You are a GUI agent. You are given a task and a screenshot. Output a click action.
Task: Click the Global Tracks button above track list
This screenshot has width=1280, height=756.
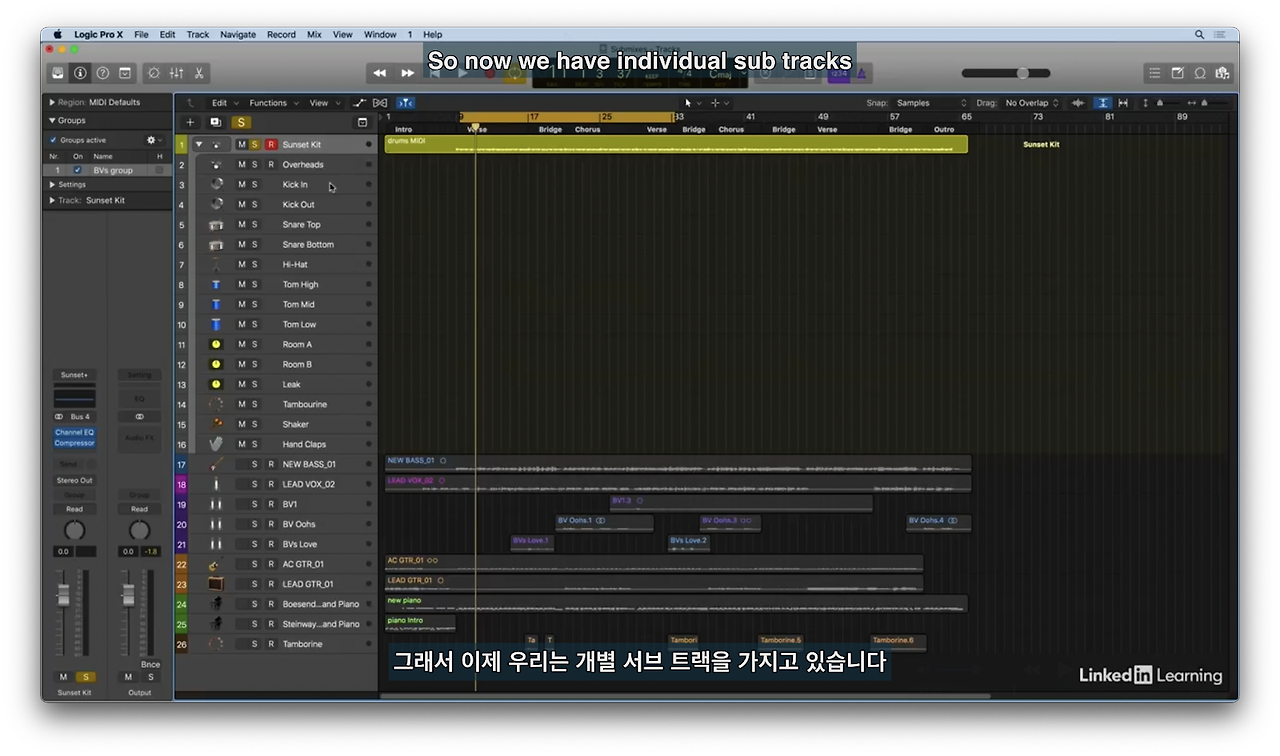[363, 122]
